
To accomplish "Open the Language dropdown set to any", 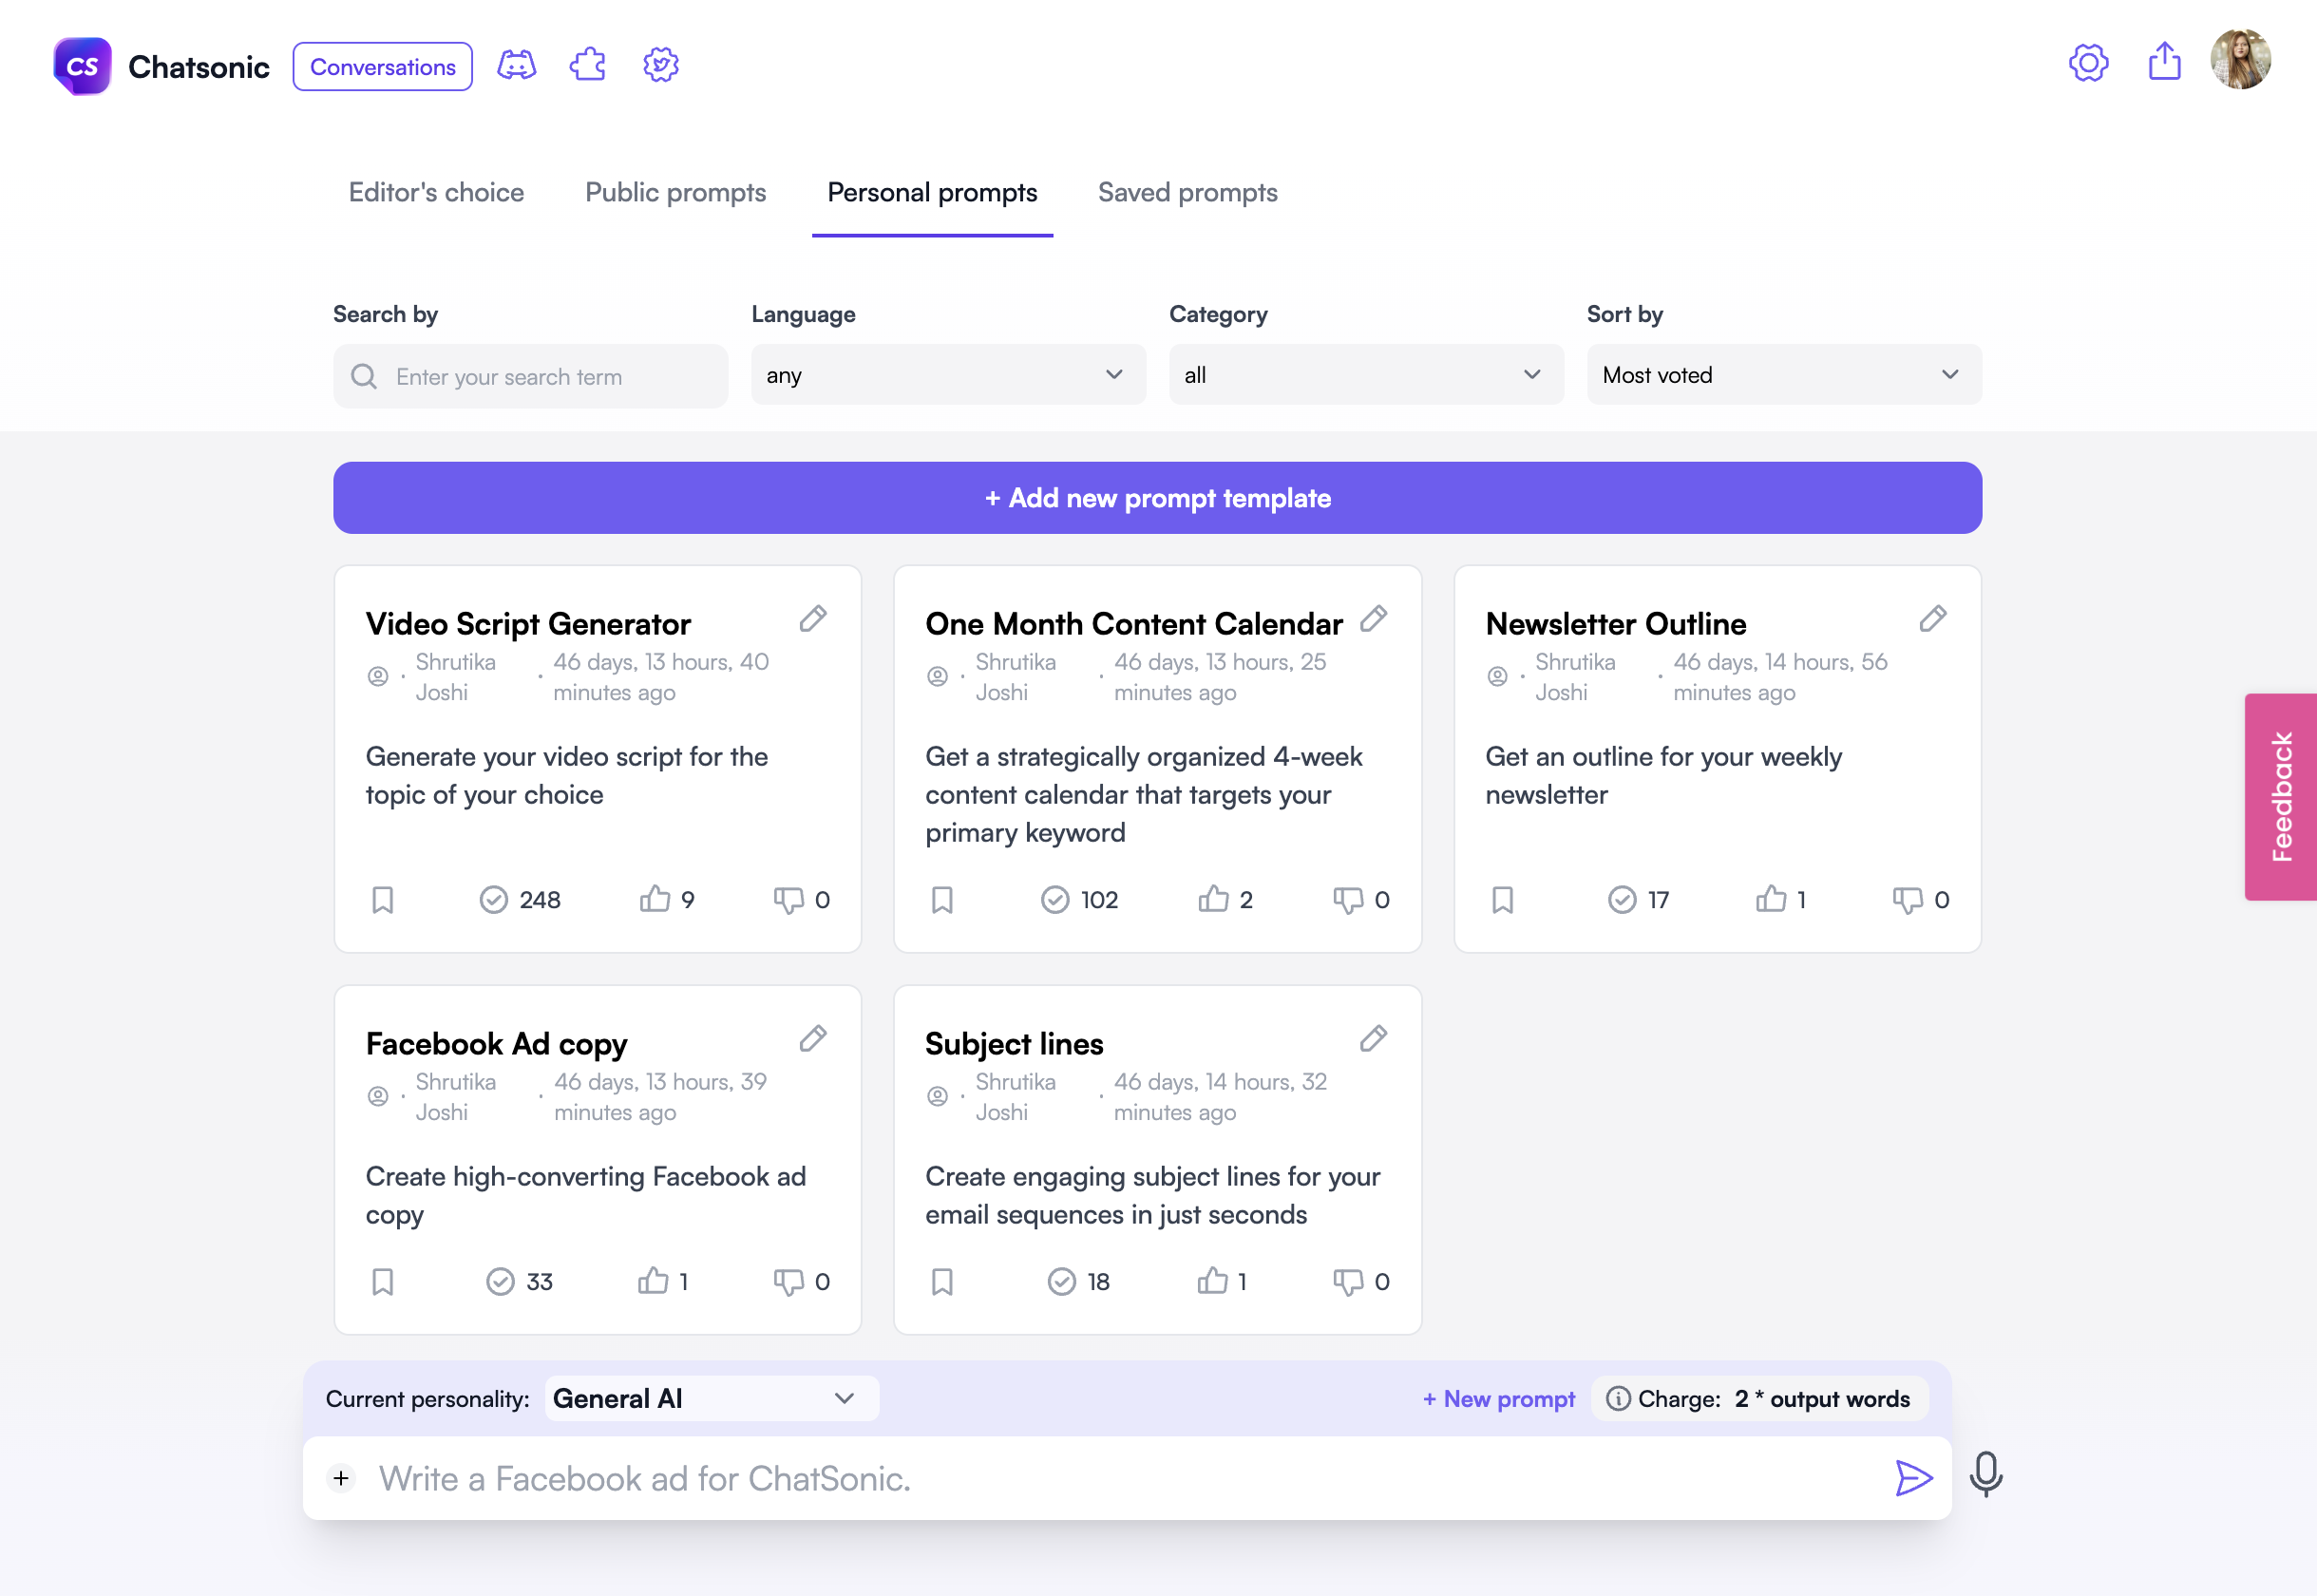I will pyautogui.click(x=947, y=375).
